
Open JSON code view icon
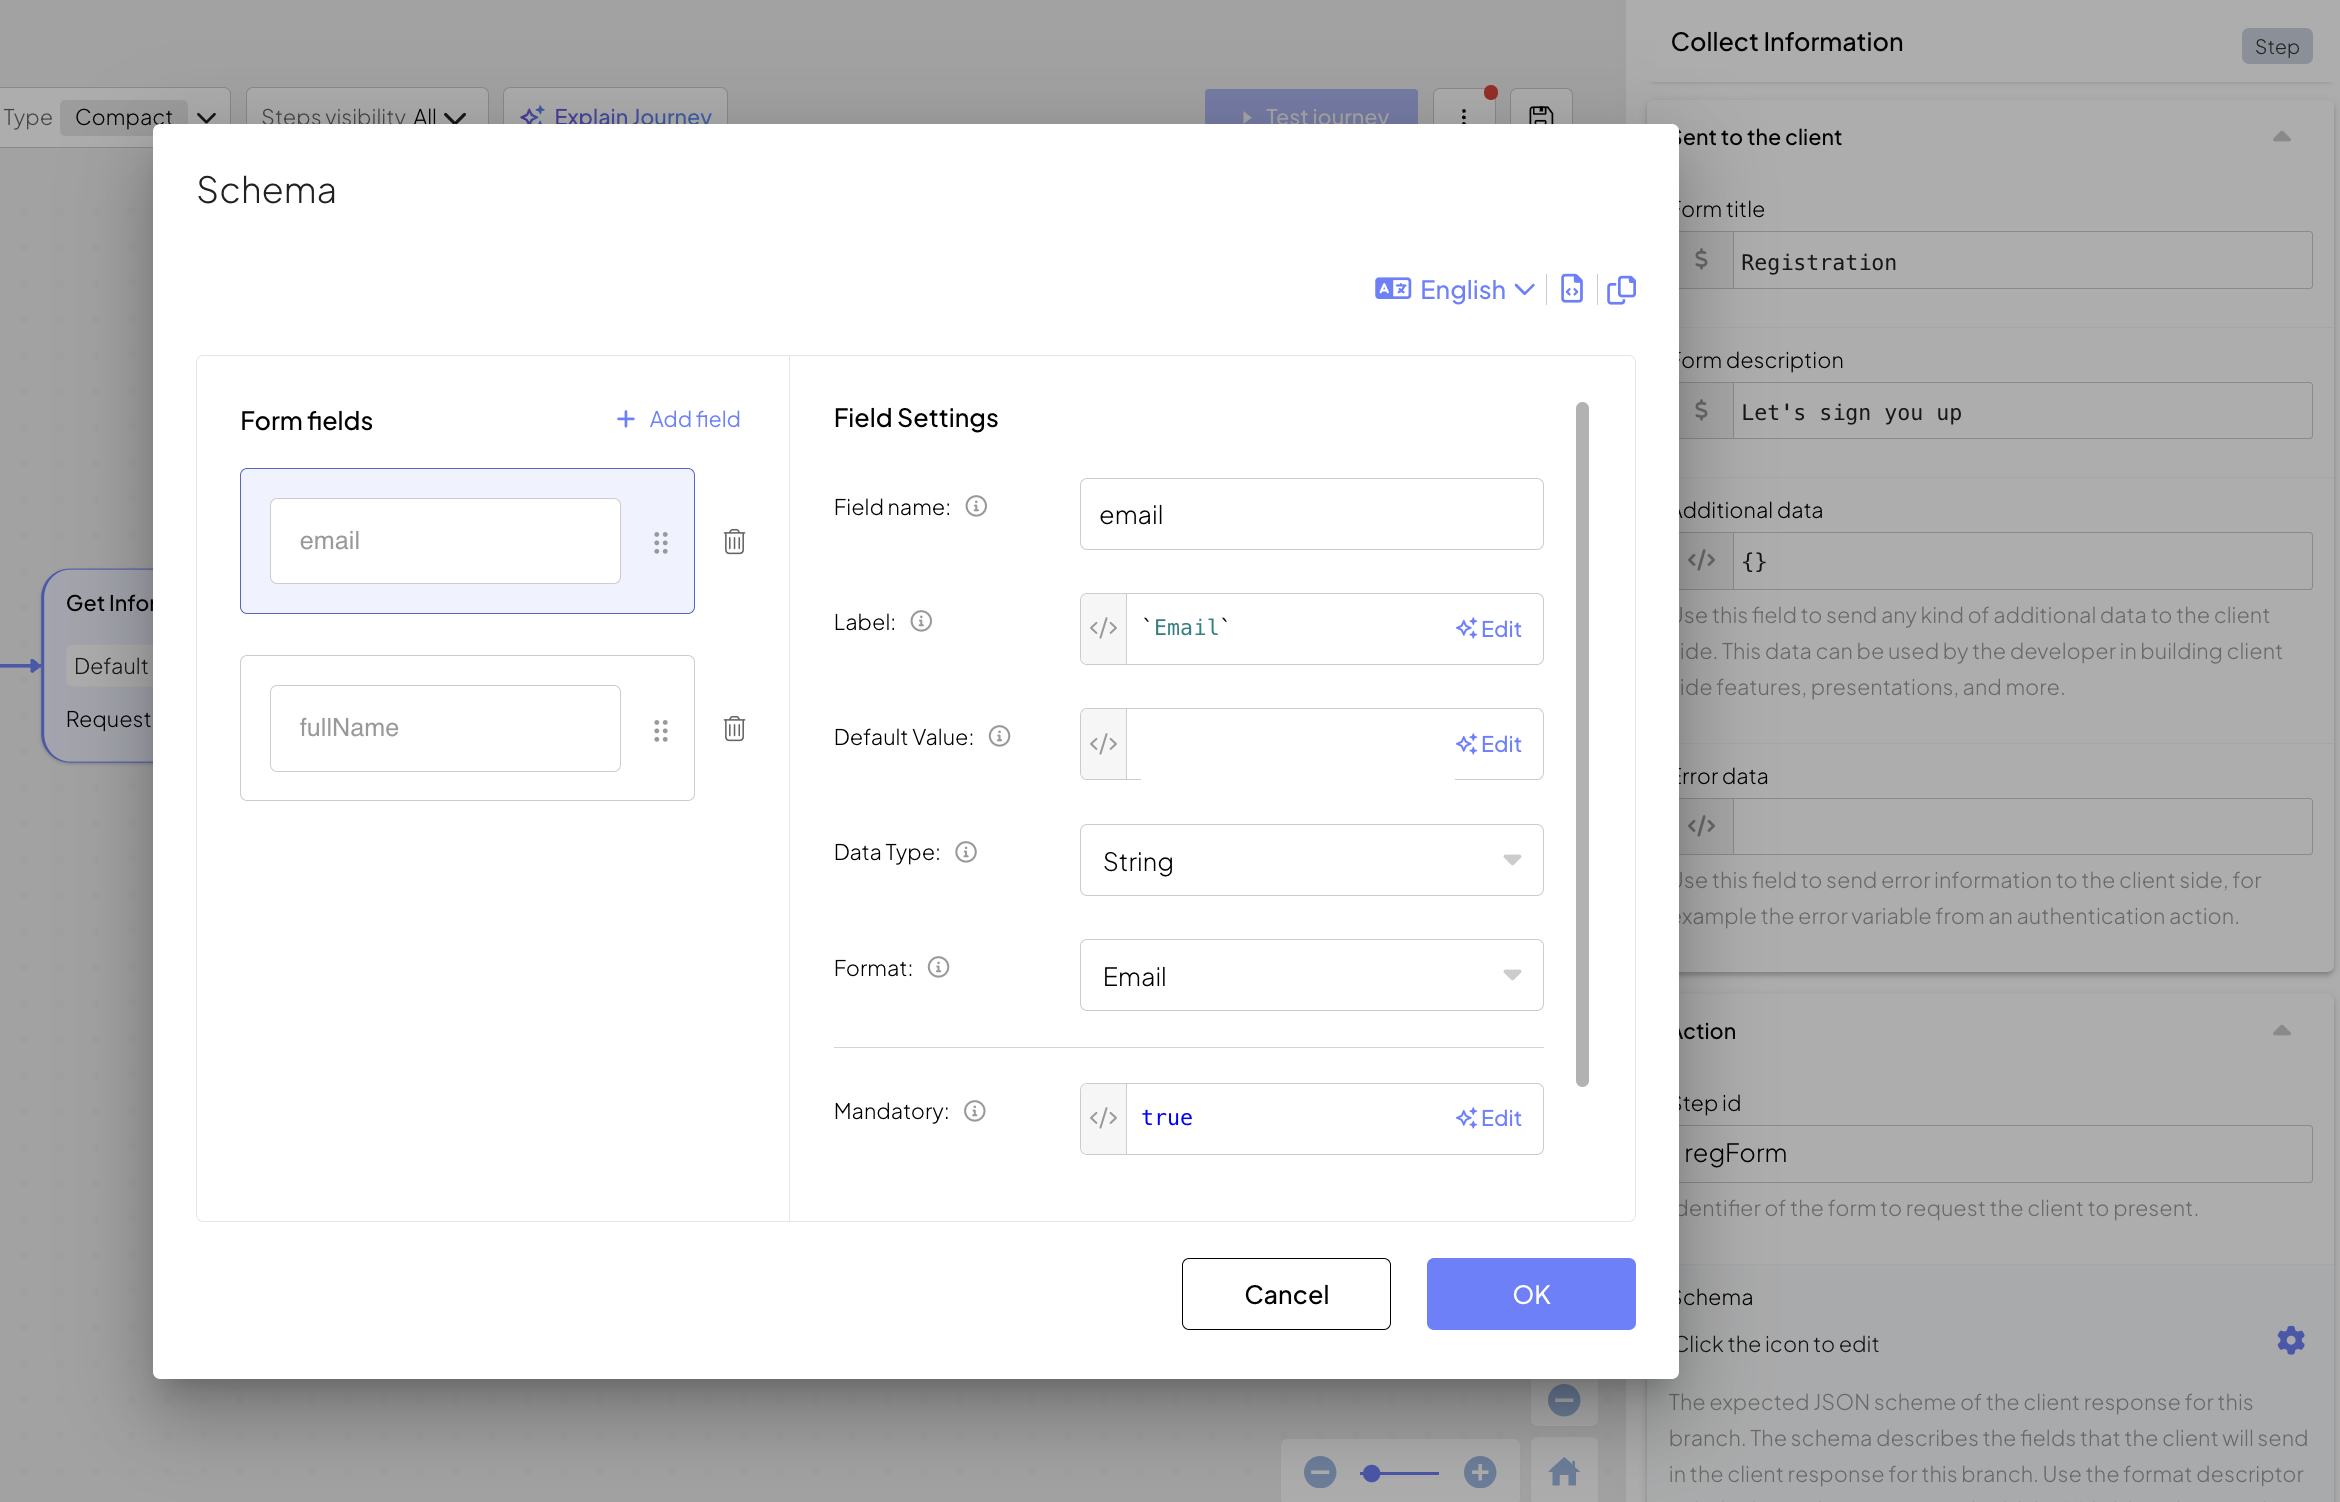click(x=1571, y=289)
